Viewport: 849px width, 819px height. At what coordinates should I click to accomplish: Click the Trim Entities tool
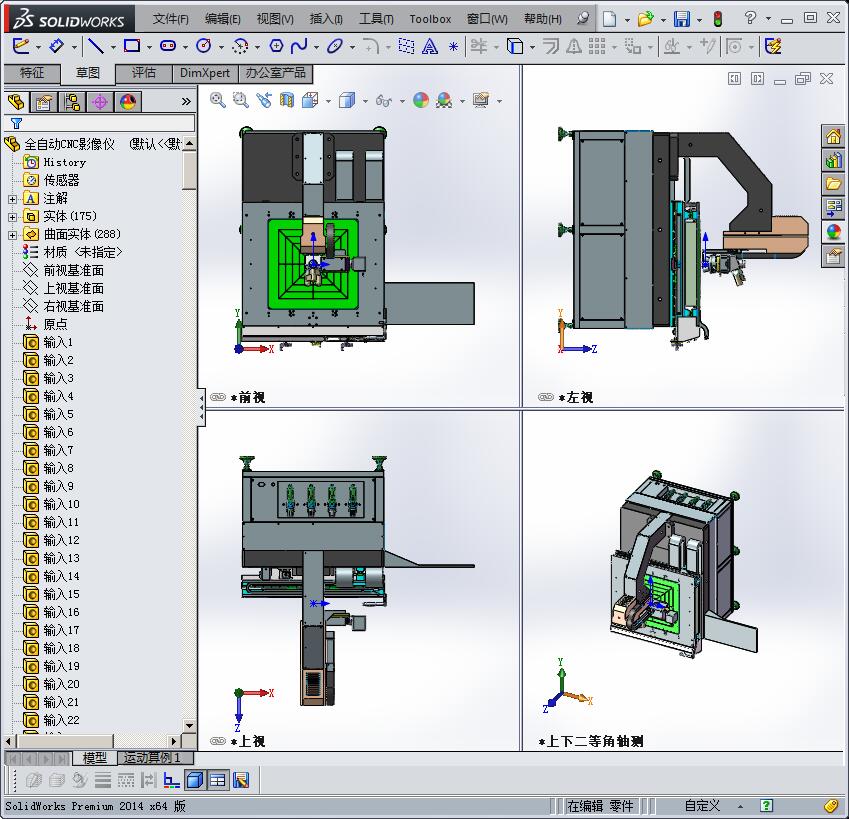(x=478, y=46)
